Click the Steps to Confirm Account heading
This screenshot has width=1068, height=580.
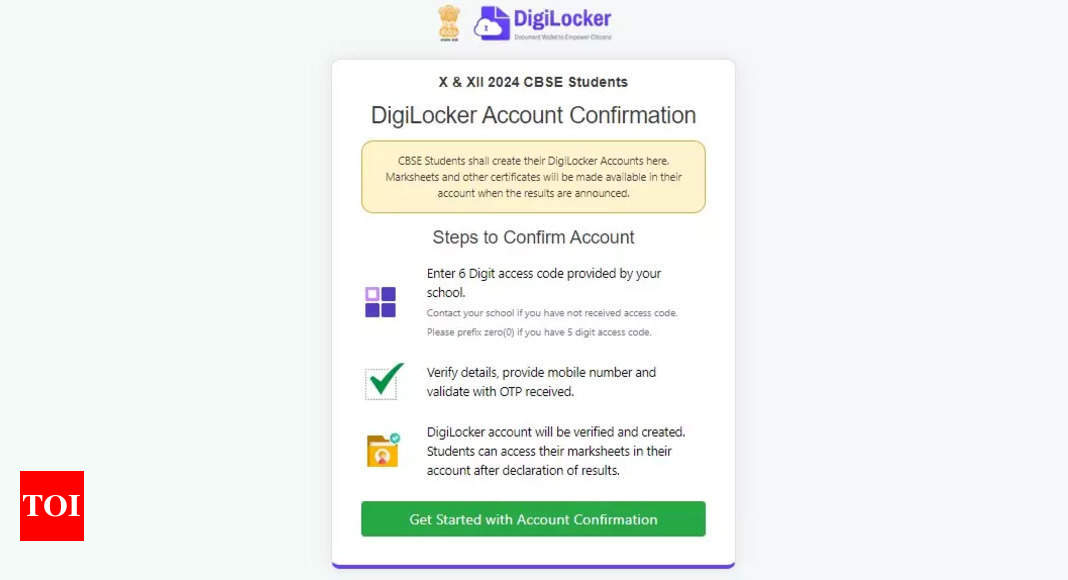point(533,238)
